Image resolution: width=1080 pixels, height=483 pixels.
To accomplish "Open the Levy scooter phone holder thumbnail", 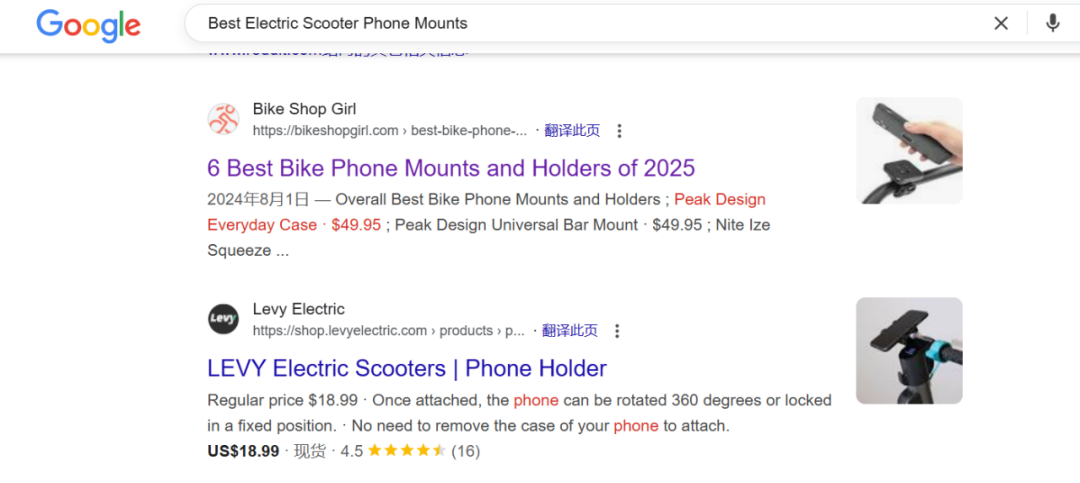I will [909, 350].
